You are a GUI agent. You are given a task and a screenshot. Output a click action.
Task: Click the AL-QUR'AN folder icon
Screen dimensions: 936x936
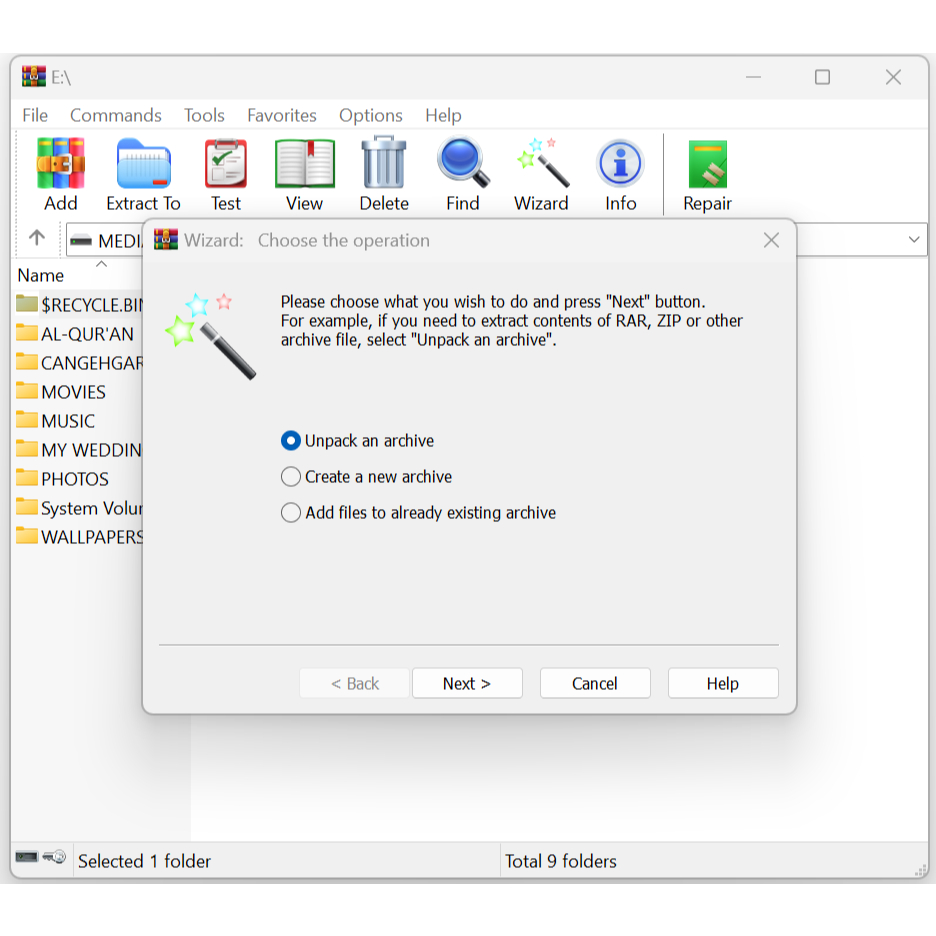pyautogui.click(x=27, y=332)
